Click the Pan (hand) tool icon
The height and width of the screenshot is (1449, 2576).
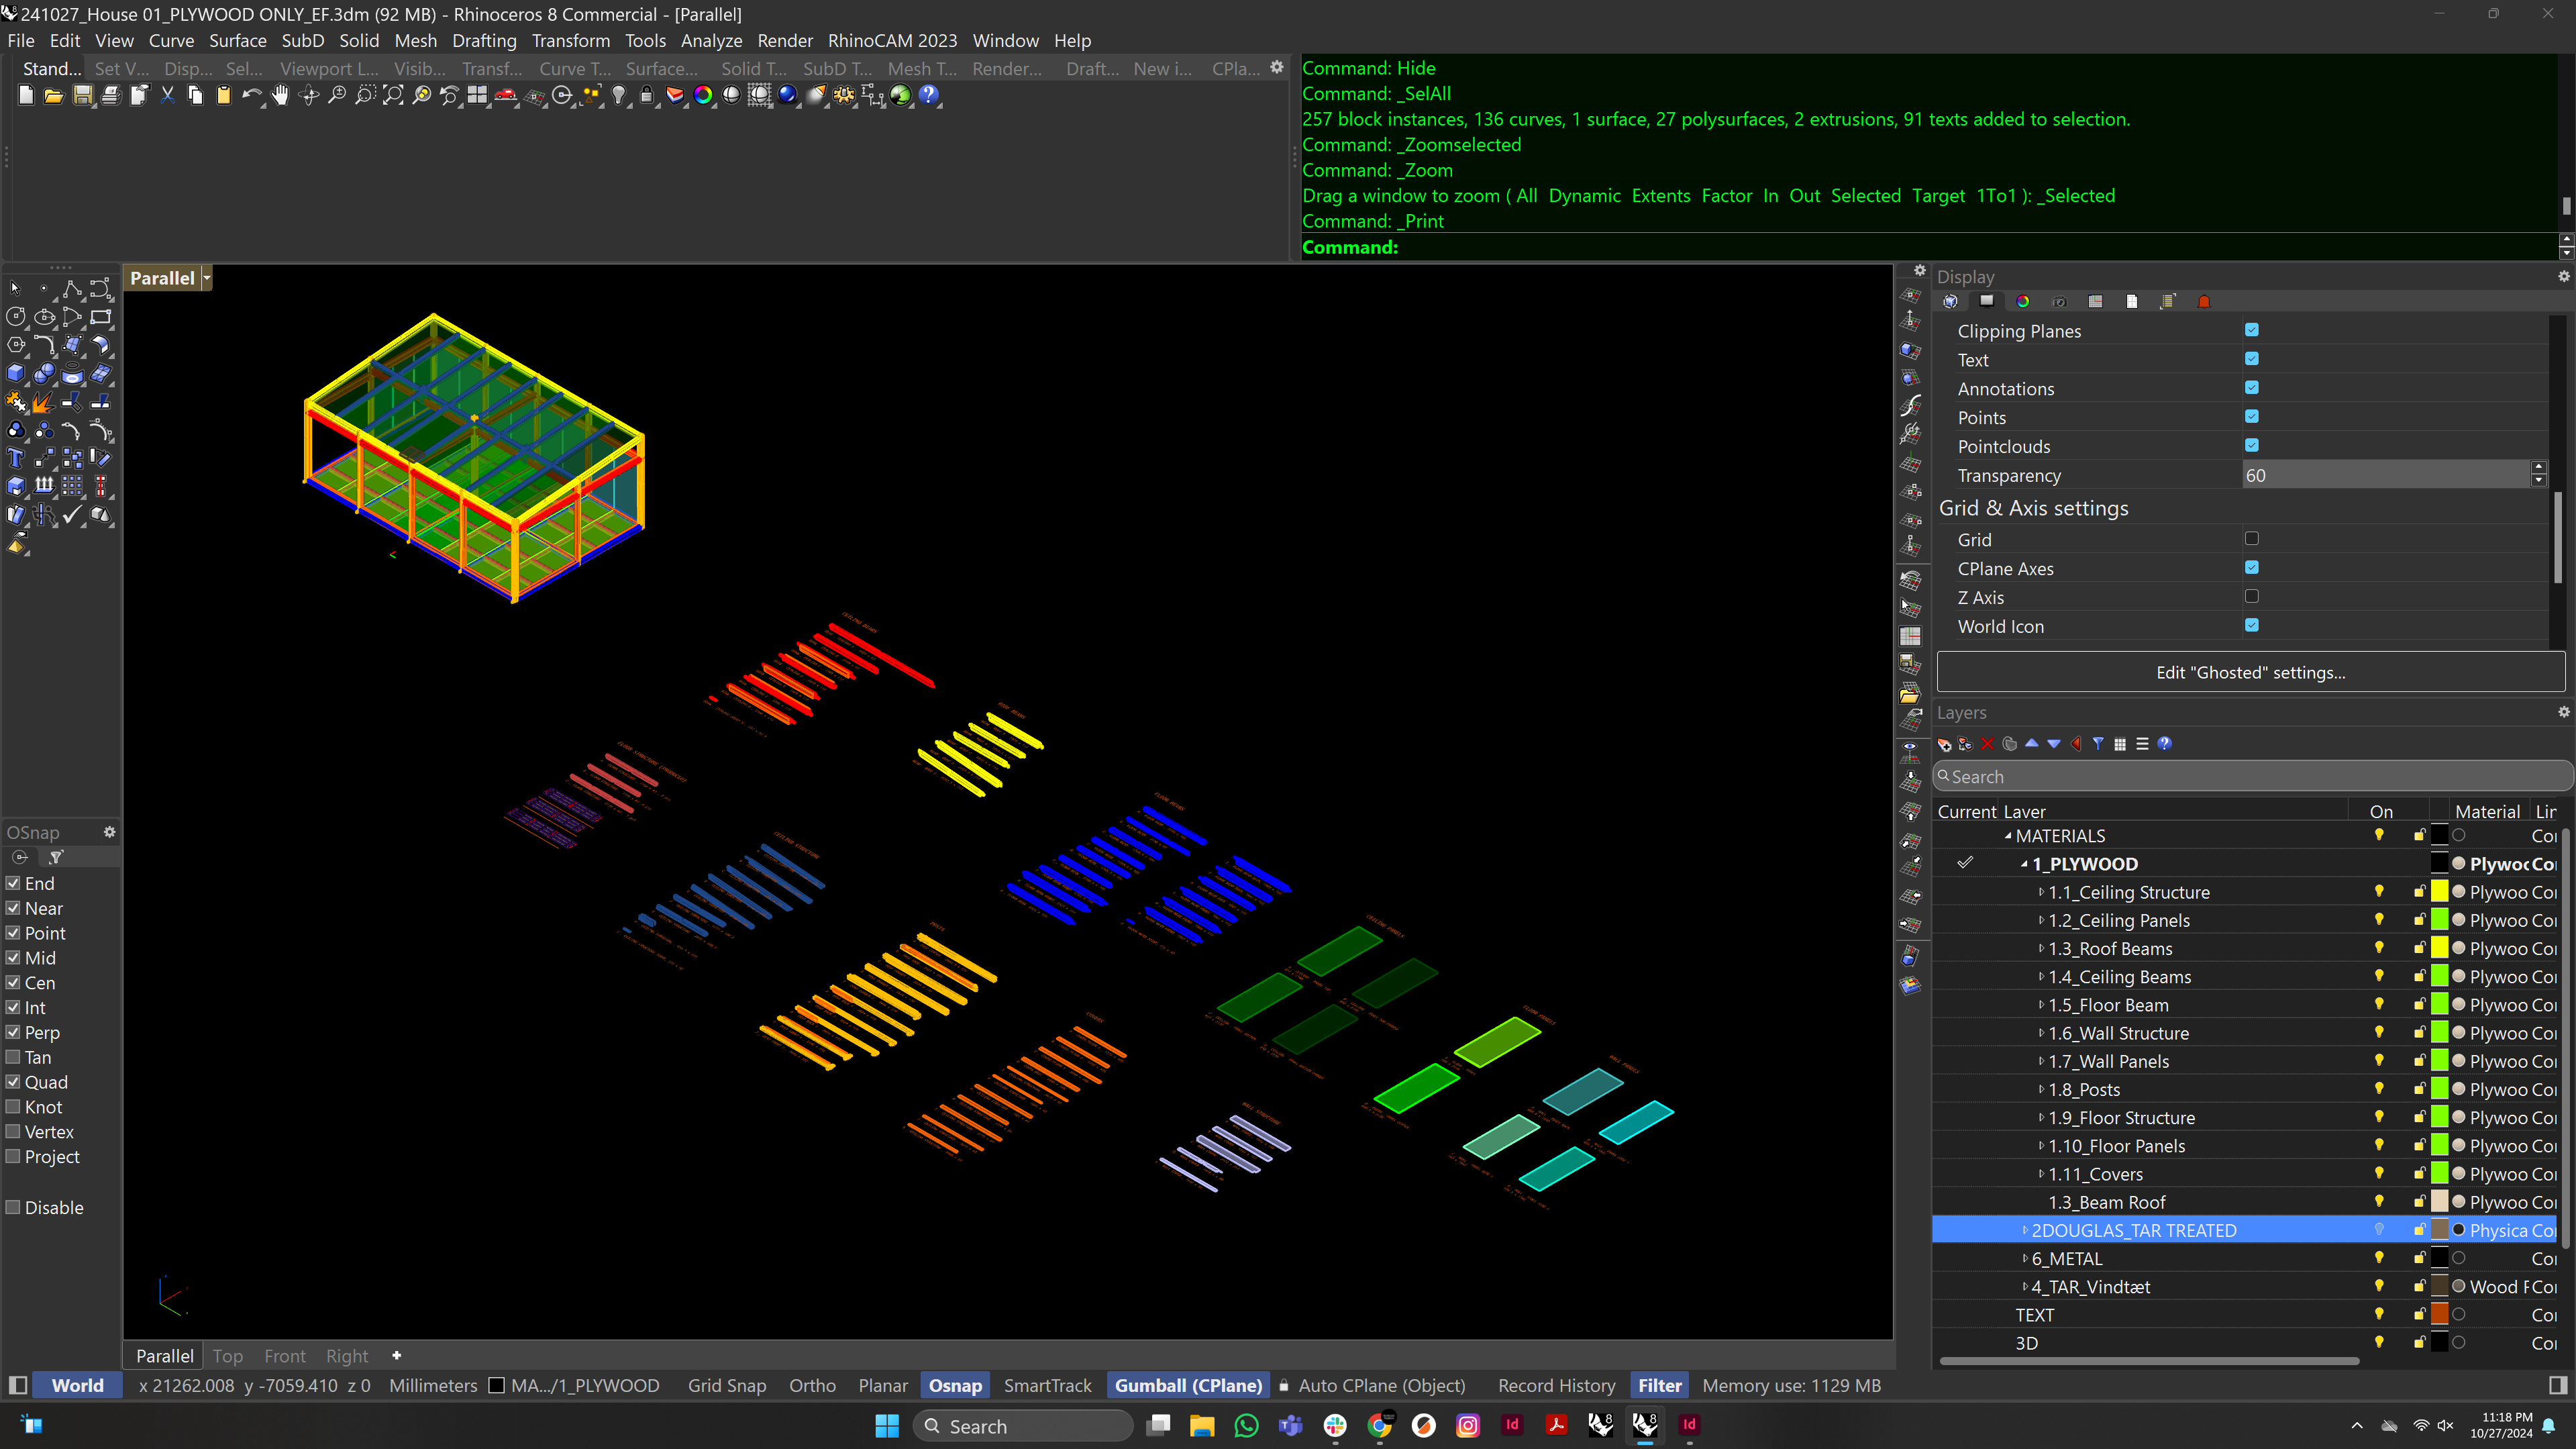tap(280, 95)
